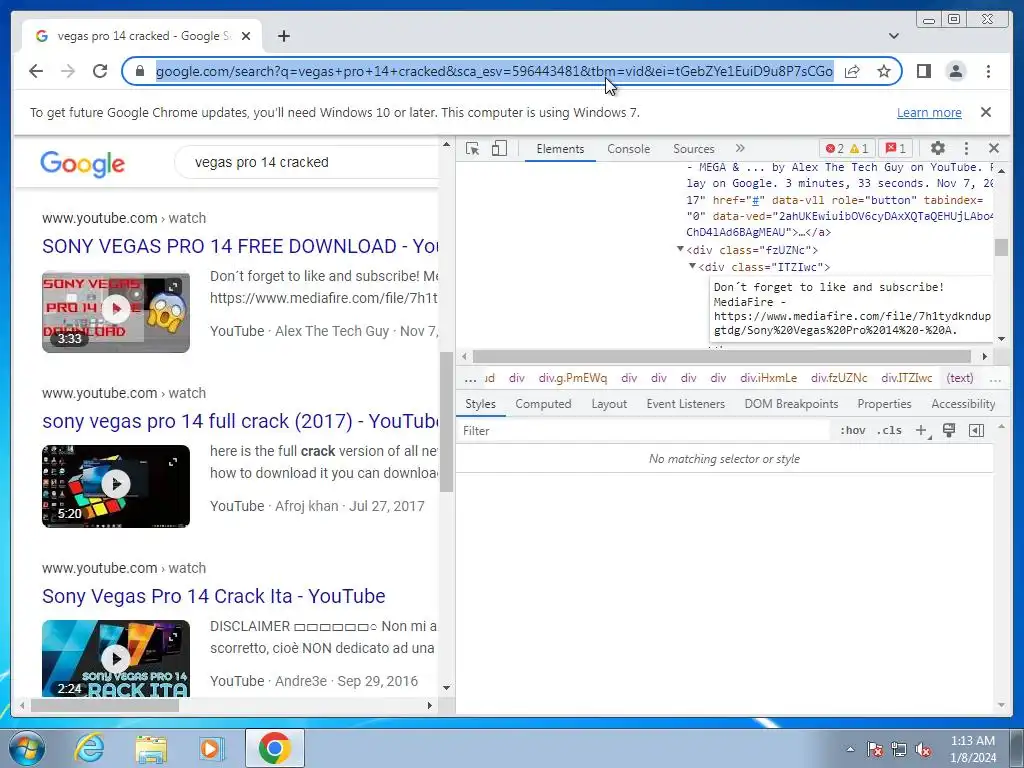Image resolution: width=1024 pixels, height=768 pixels.
Task: Open Chrome's three-dot main menu
Action: coord(988,71)
